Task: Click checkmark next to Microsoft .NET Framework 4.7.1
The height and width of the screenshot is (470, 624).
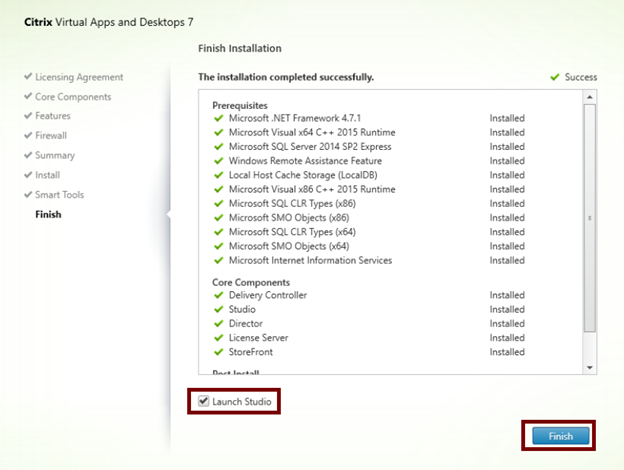Action: [218, 118]
